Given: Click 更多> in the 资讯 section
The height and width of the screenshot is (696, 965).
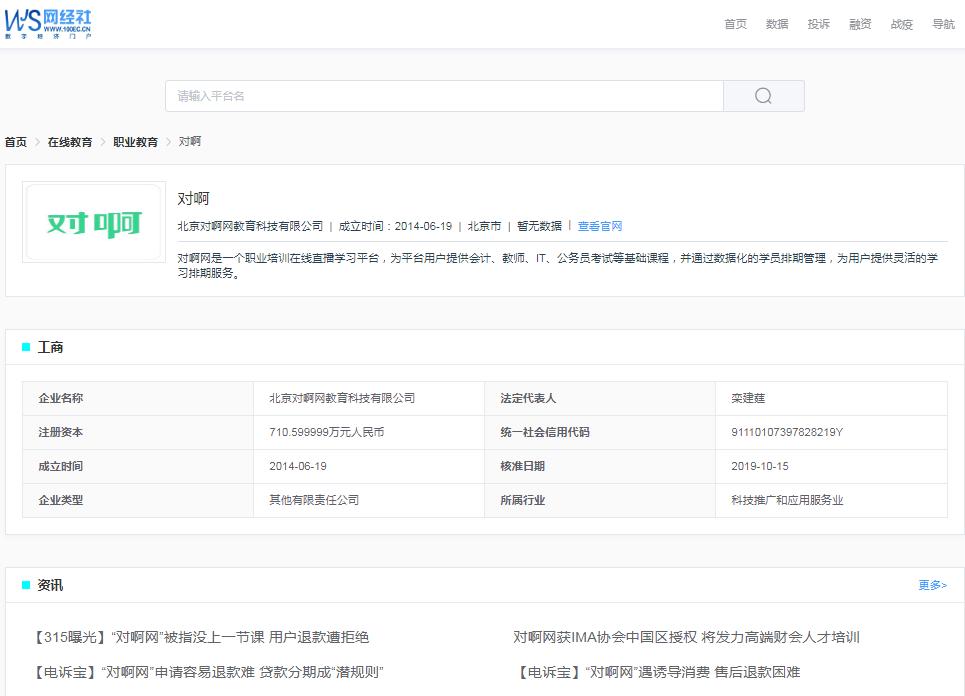Looking at the screenshot, I should [x=932, y=585].
